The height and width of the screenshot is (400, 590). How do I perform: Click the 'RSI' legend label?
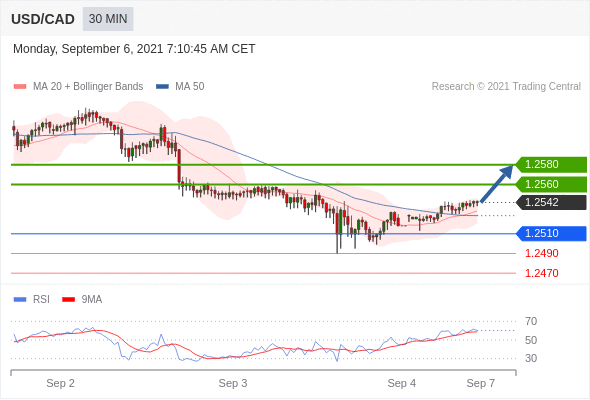(x=41, y=300)
